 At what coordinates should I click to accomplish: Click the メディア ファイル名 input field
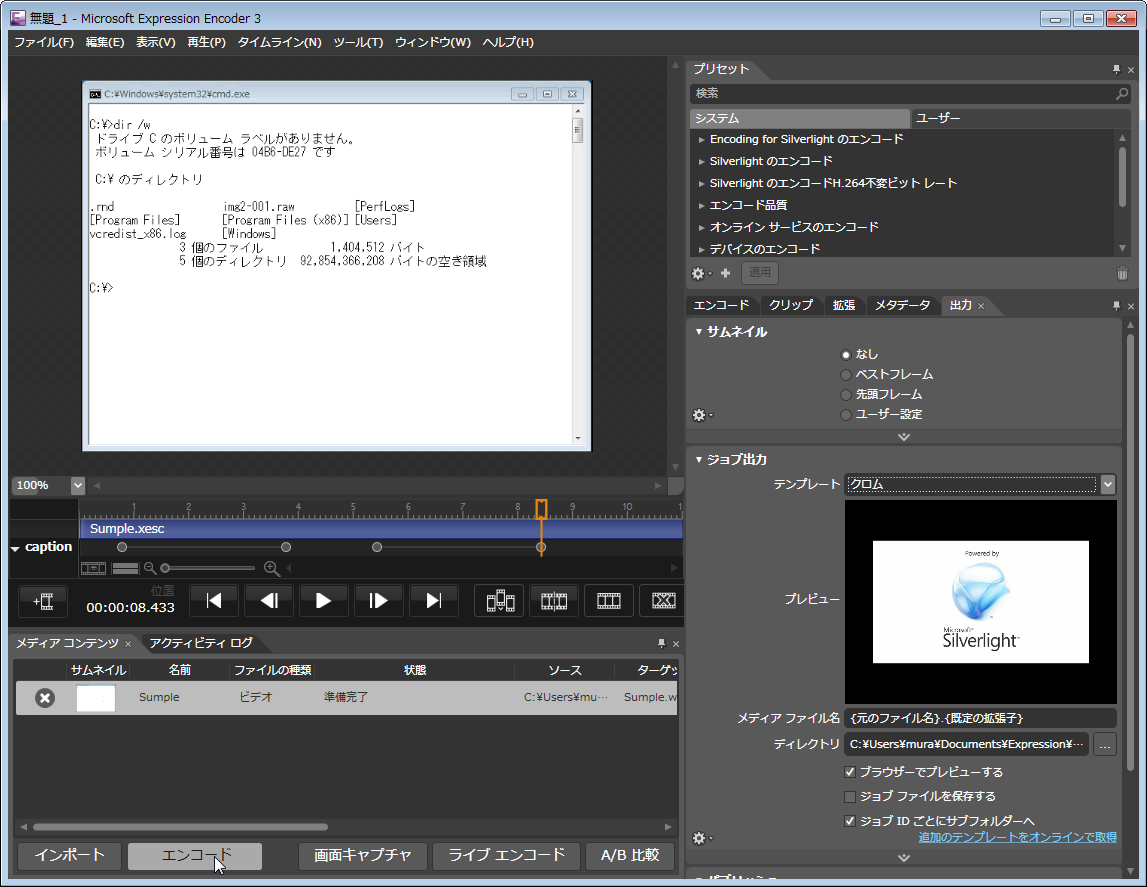(981, 719)
